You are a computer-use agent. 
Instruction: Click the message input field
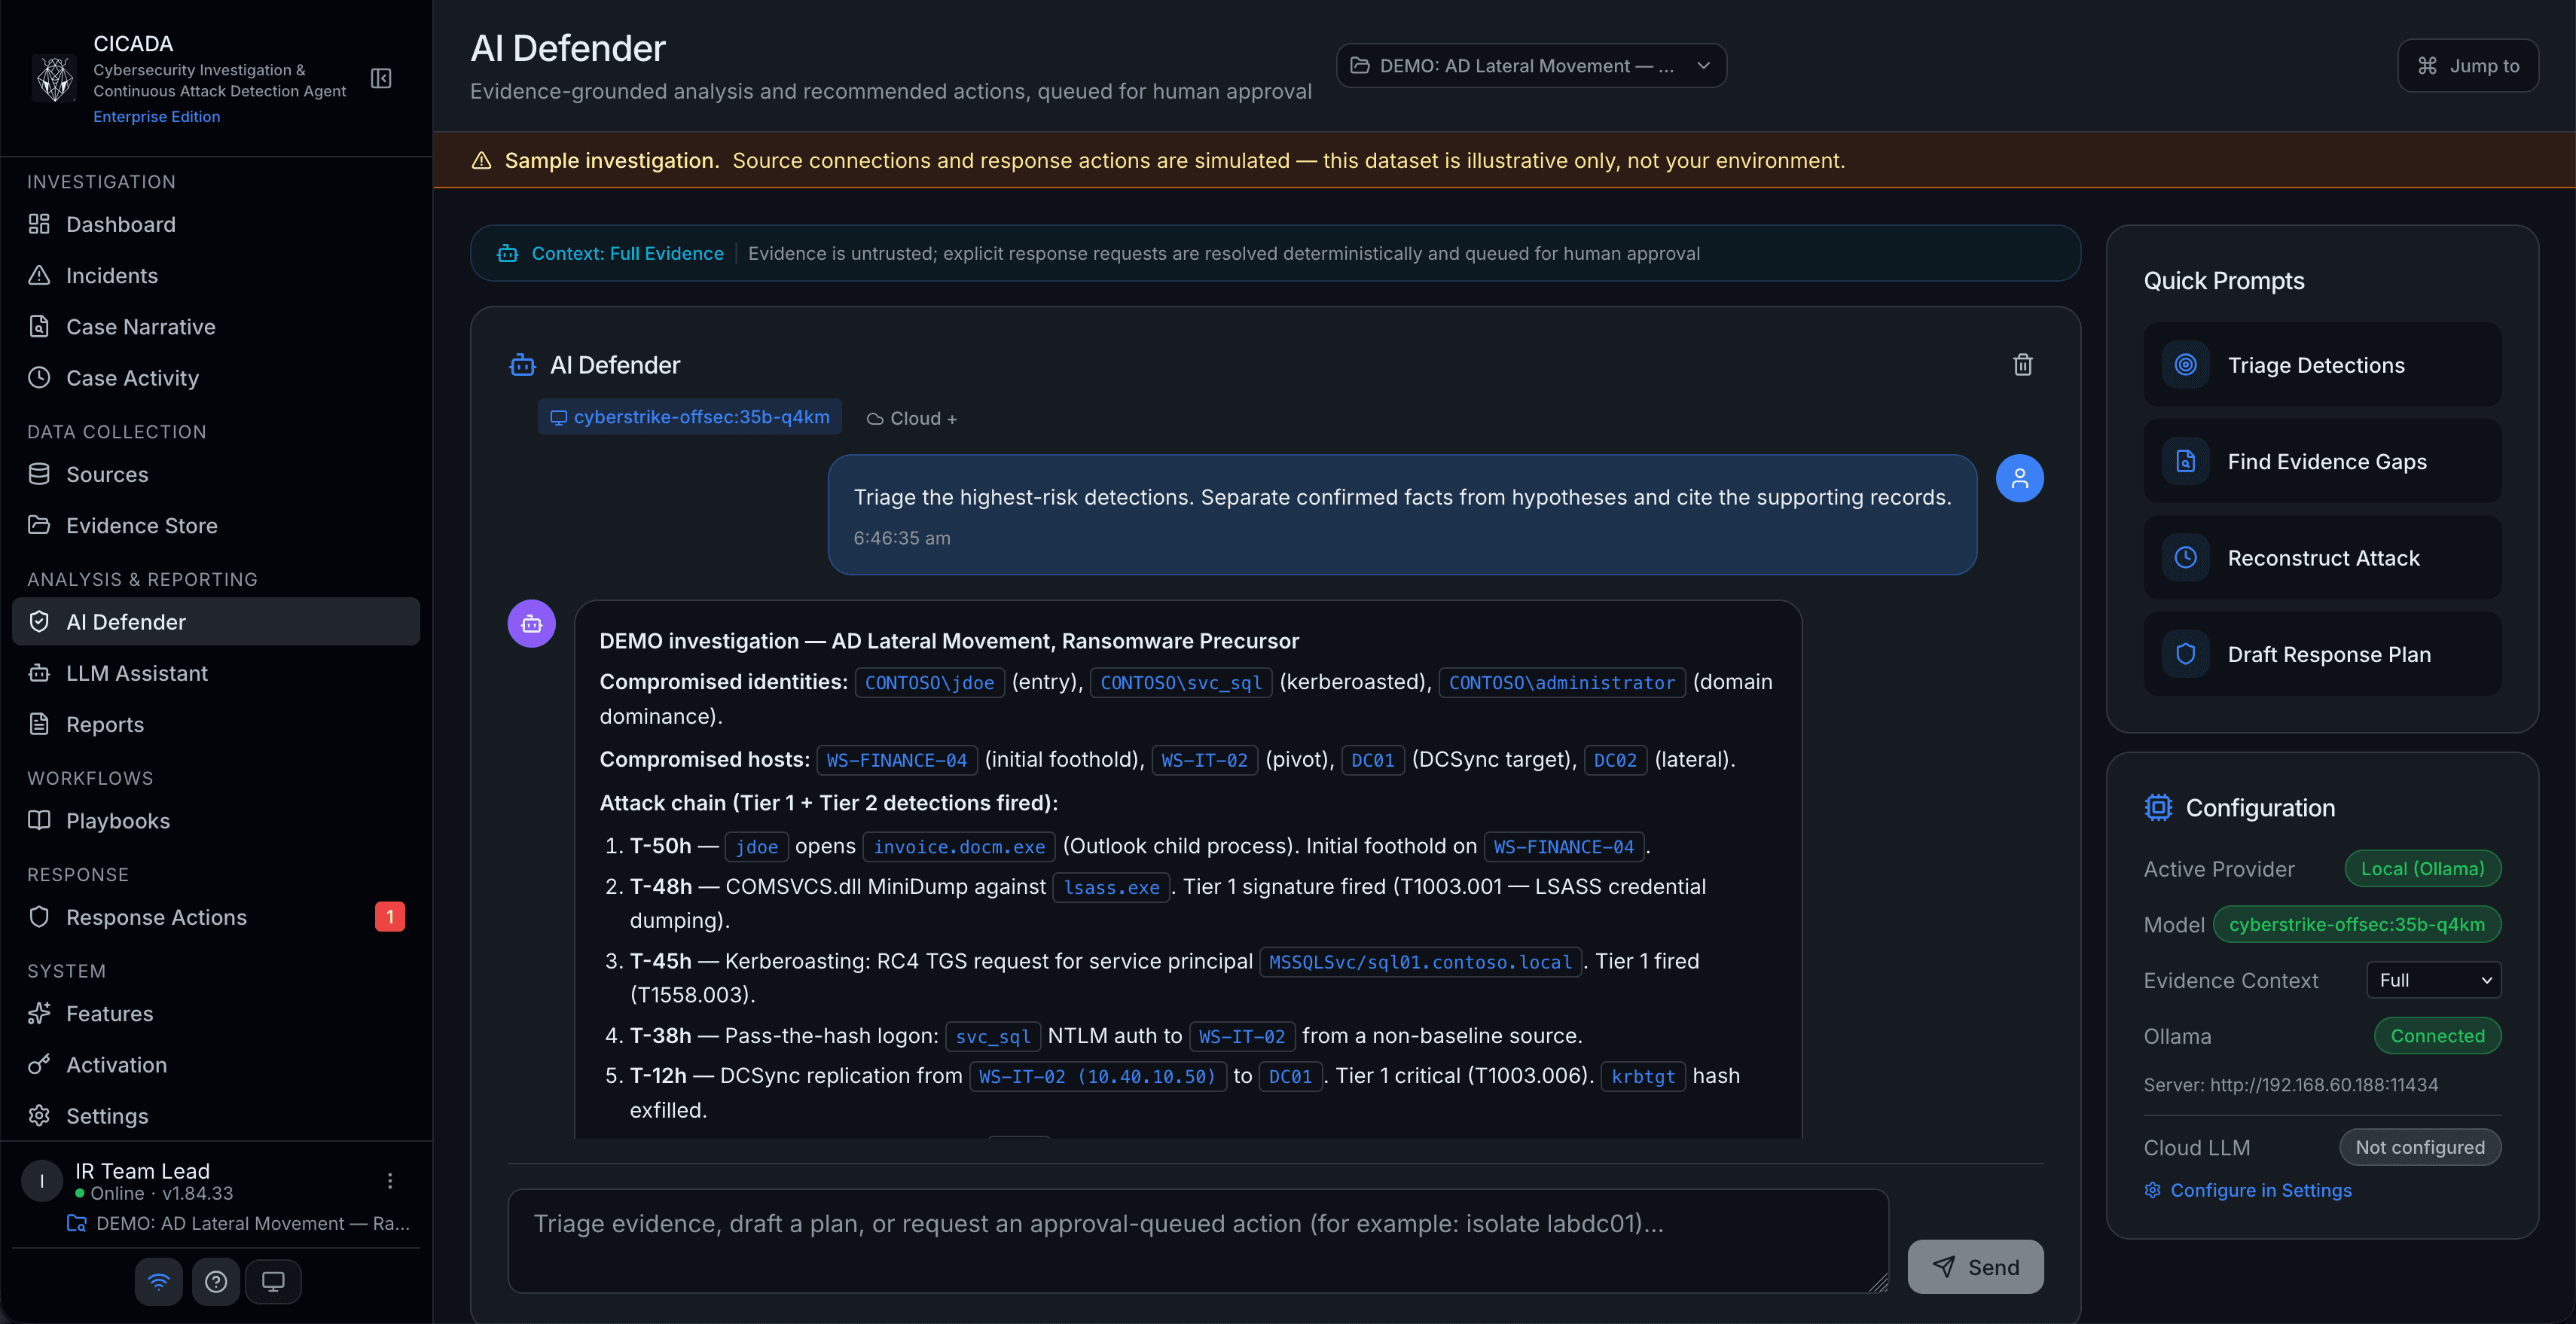pyautogui.click(x=1198, y=1241)
